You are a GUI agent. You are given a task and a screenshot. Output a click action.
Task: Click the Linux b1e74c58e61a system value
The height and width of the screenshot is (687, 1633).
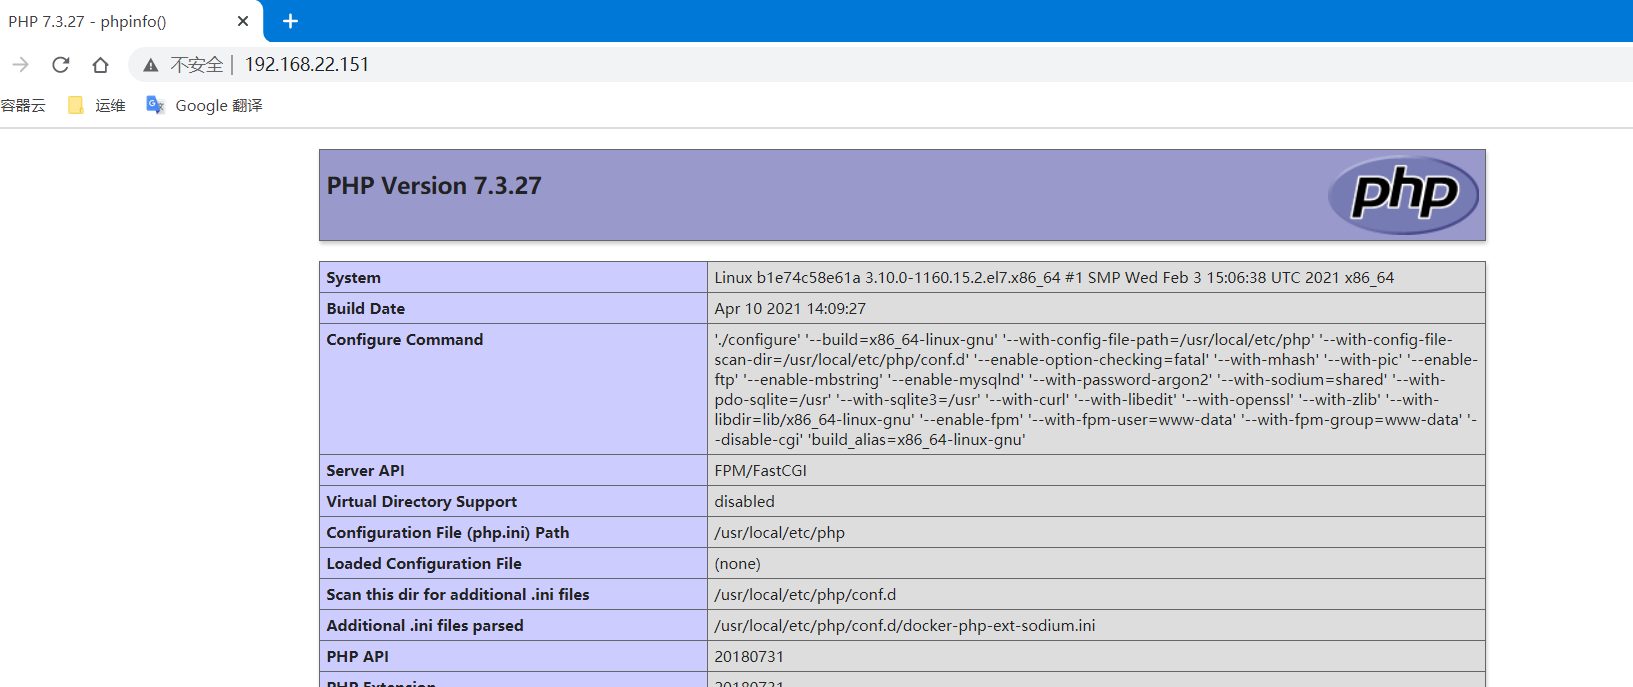1054,278
